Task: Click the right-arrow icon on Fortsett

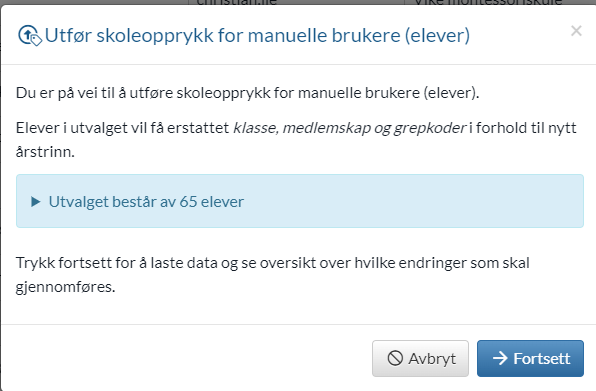Action: [500, 358]
